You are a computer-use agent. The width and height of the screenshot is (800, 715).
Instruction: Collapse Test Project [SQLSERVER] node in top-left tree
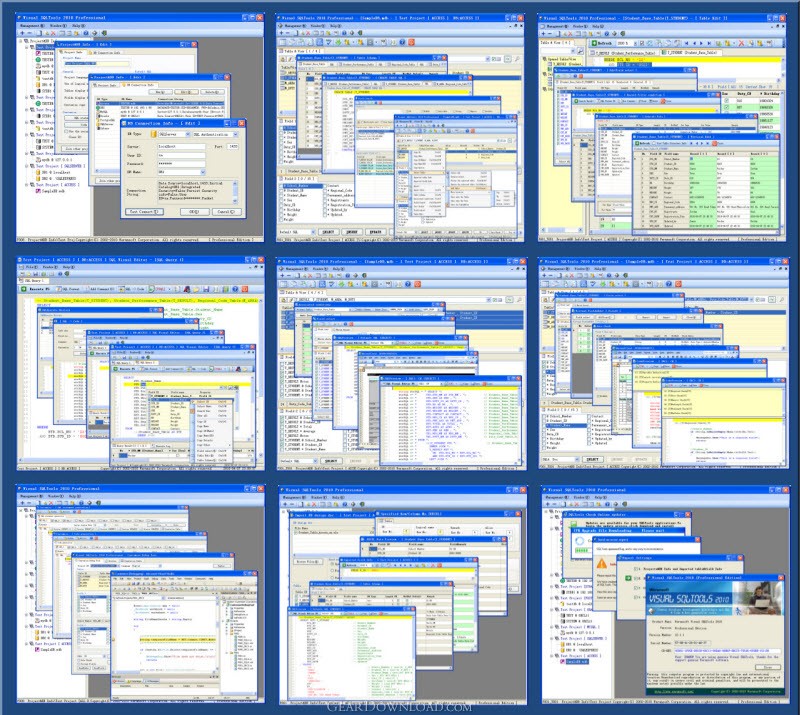coord(28,166)
